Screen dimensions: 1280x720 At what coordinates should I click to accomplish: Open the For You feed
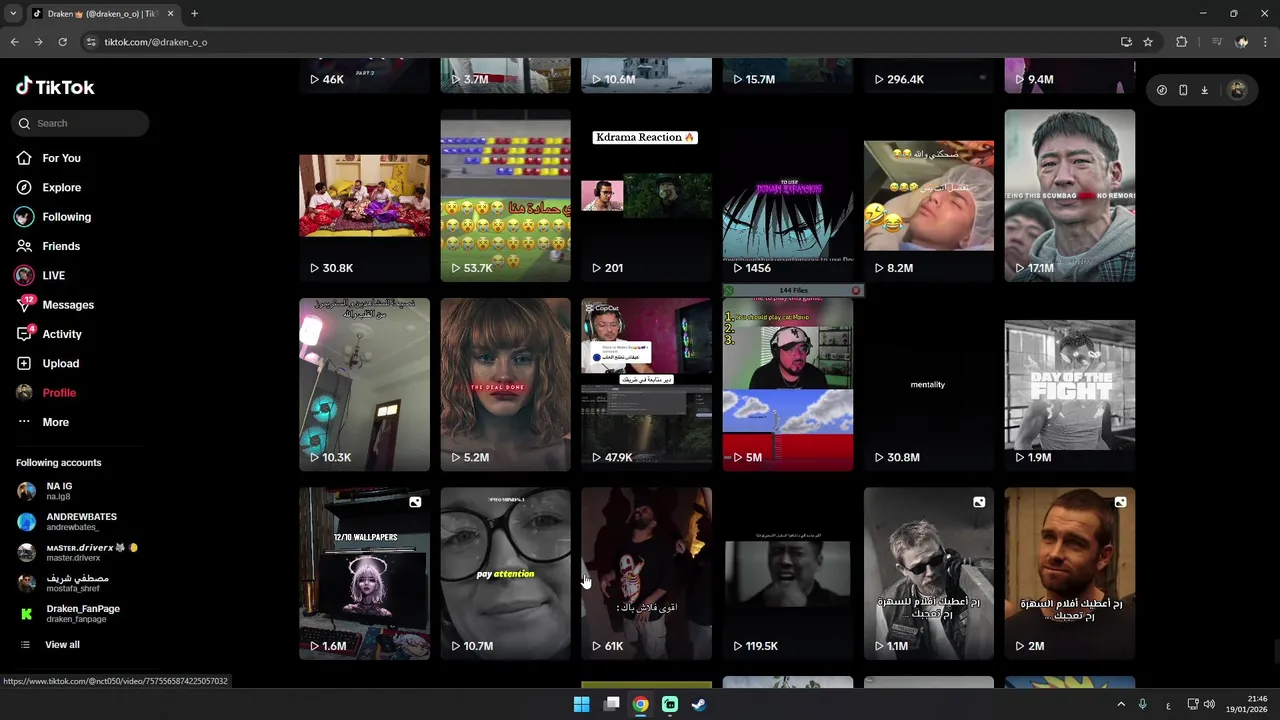click(61, 158)
